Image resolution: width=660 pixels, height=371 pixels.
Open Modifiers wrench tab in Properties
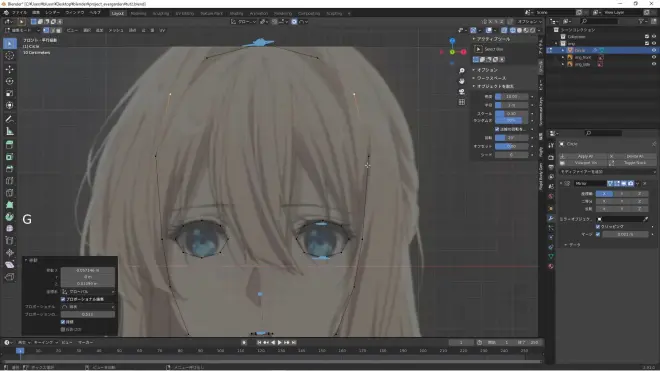click(551, 218)
